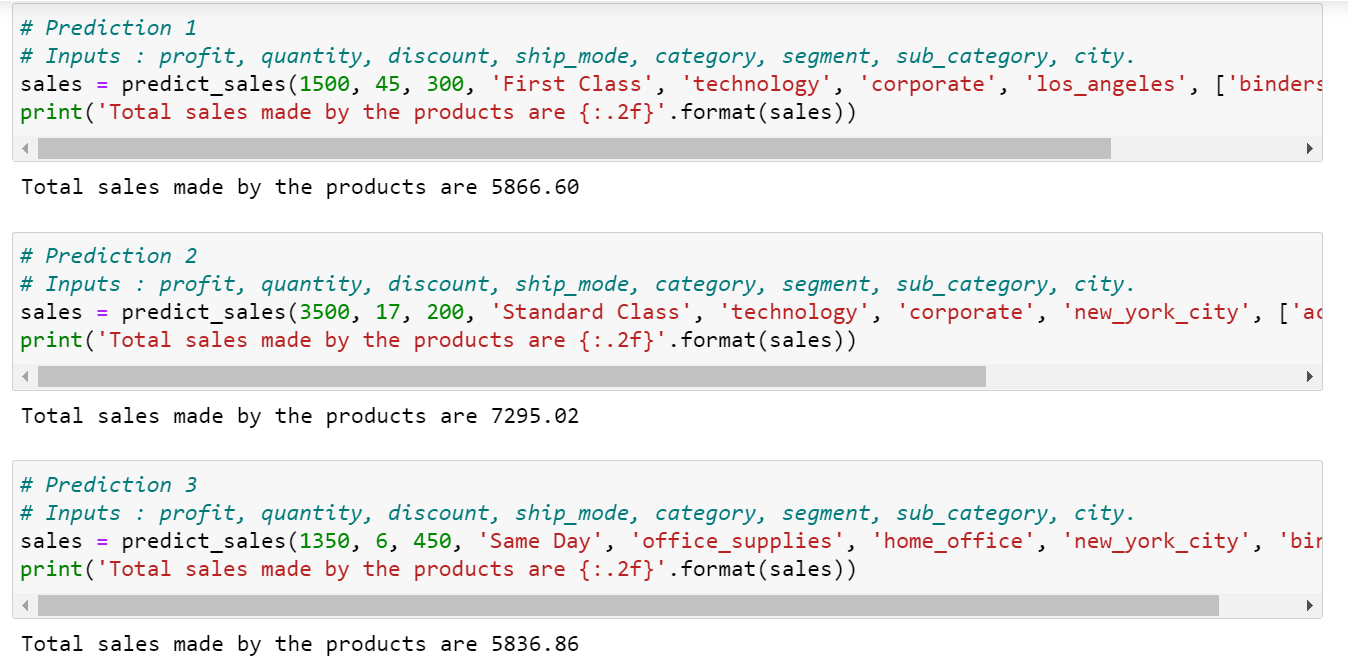Click the output showing 7295.02
Screen dimensions: 1348x670
tap(298, 415)
